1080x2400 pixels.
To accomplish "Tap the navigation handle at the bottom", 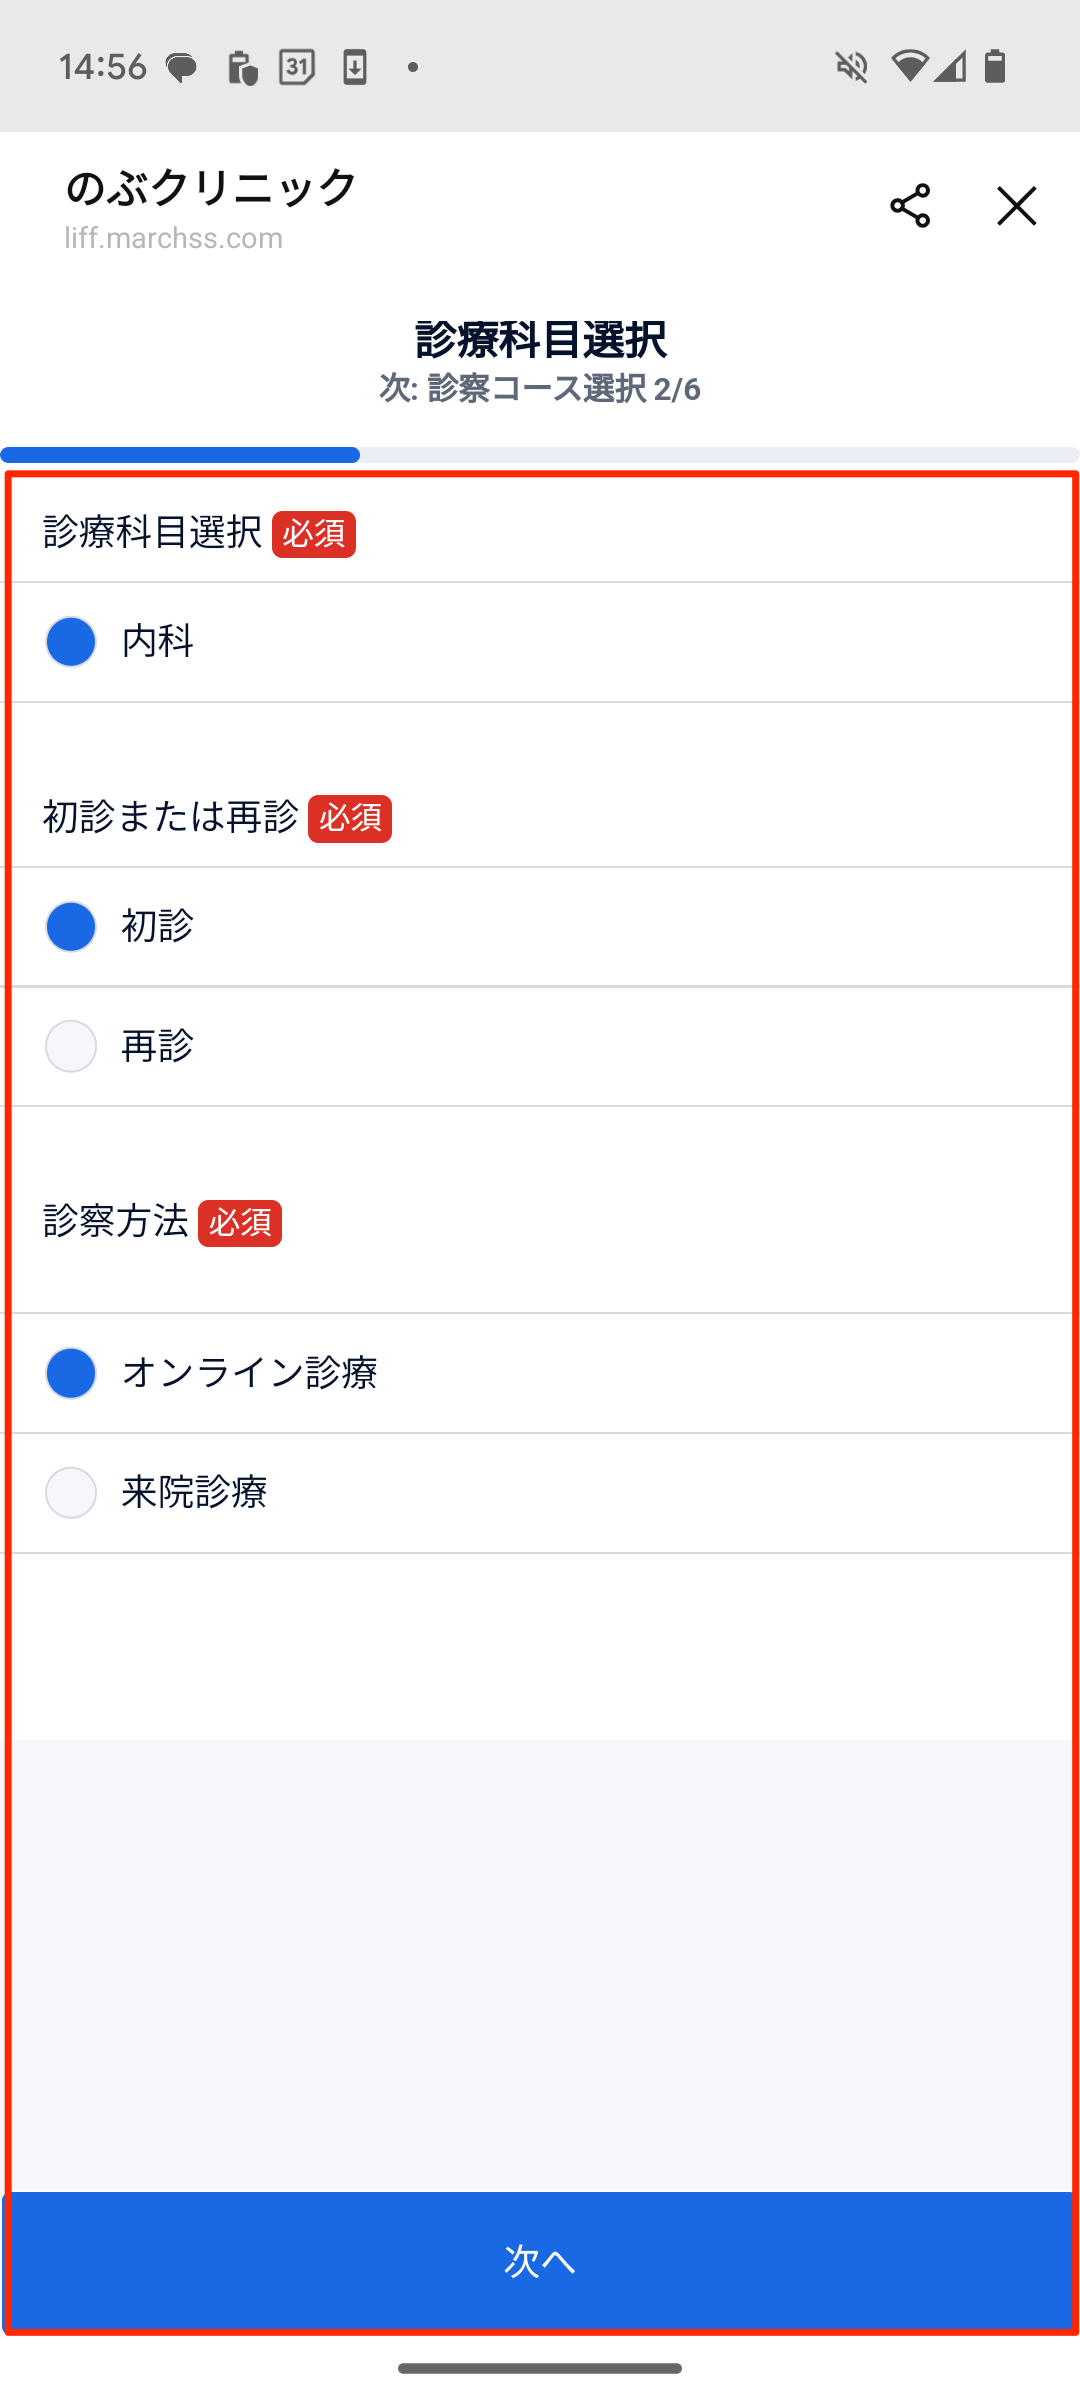I will pyautogui.click(x=540, y=2367).
